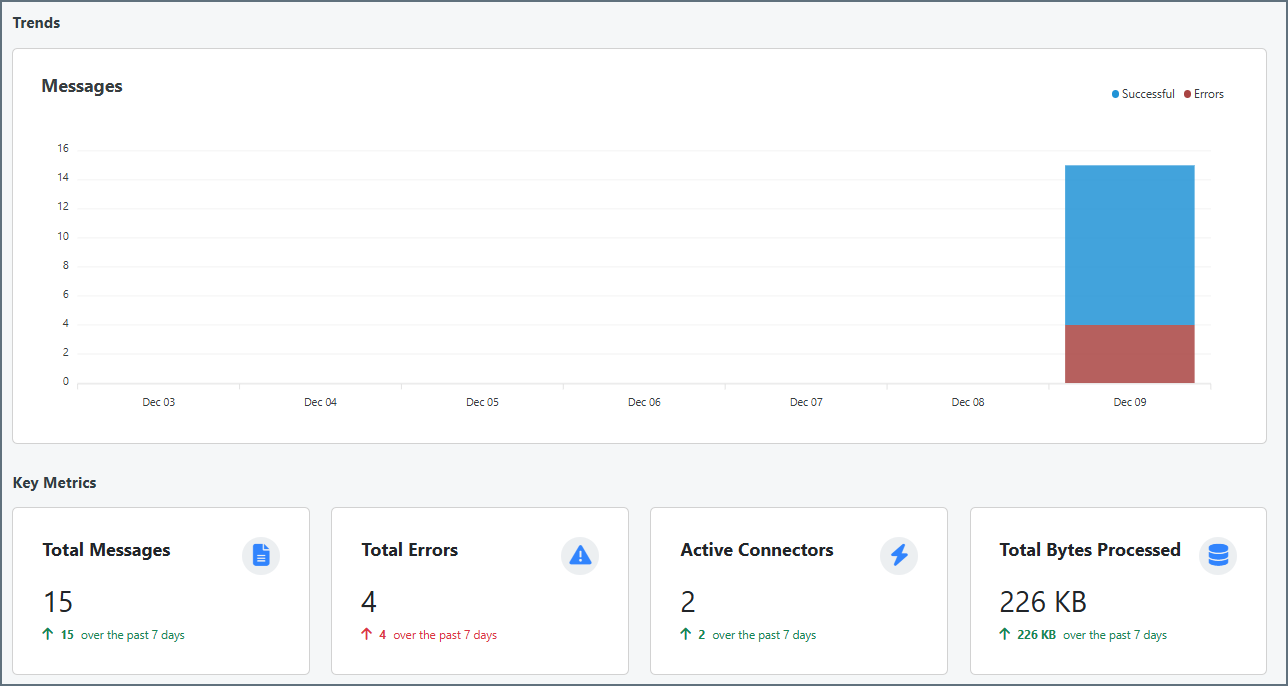The width and height of the screenshot is (1288, 686).
Task: Click the Messages chart title
Action: [x=82, y=86]
